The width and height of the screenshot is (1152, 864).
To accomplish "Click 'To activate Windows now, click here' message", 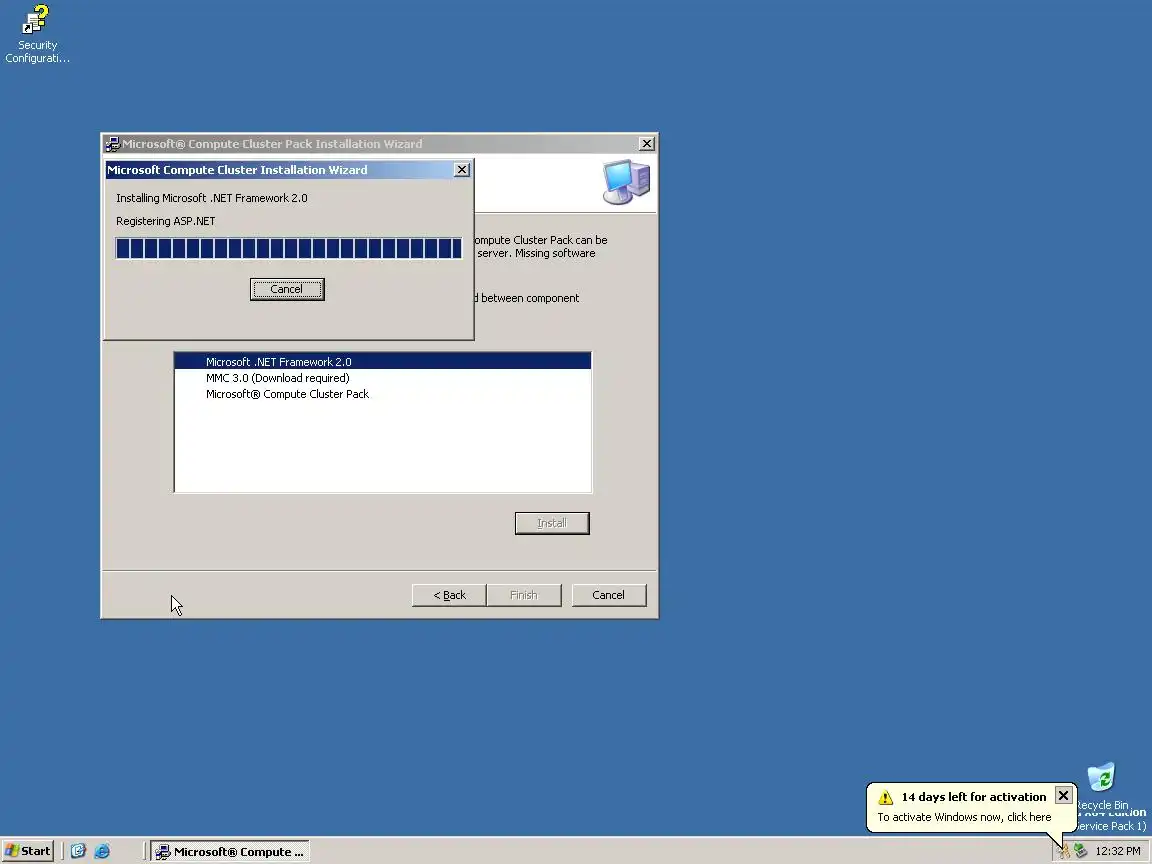I will [964, 817].
